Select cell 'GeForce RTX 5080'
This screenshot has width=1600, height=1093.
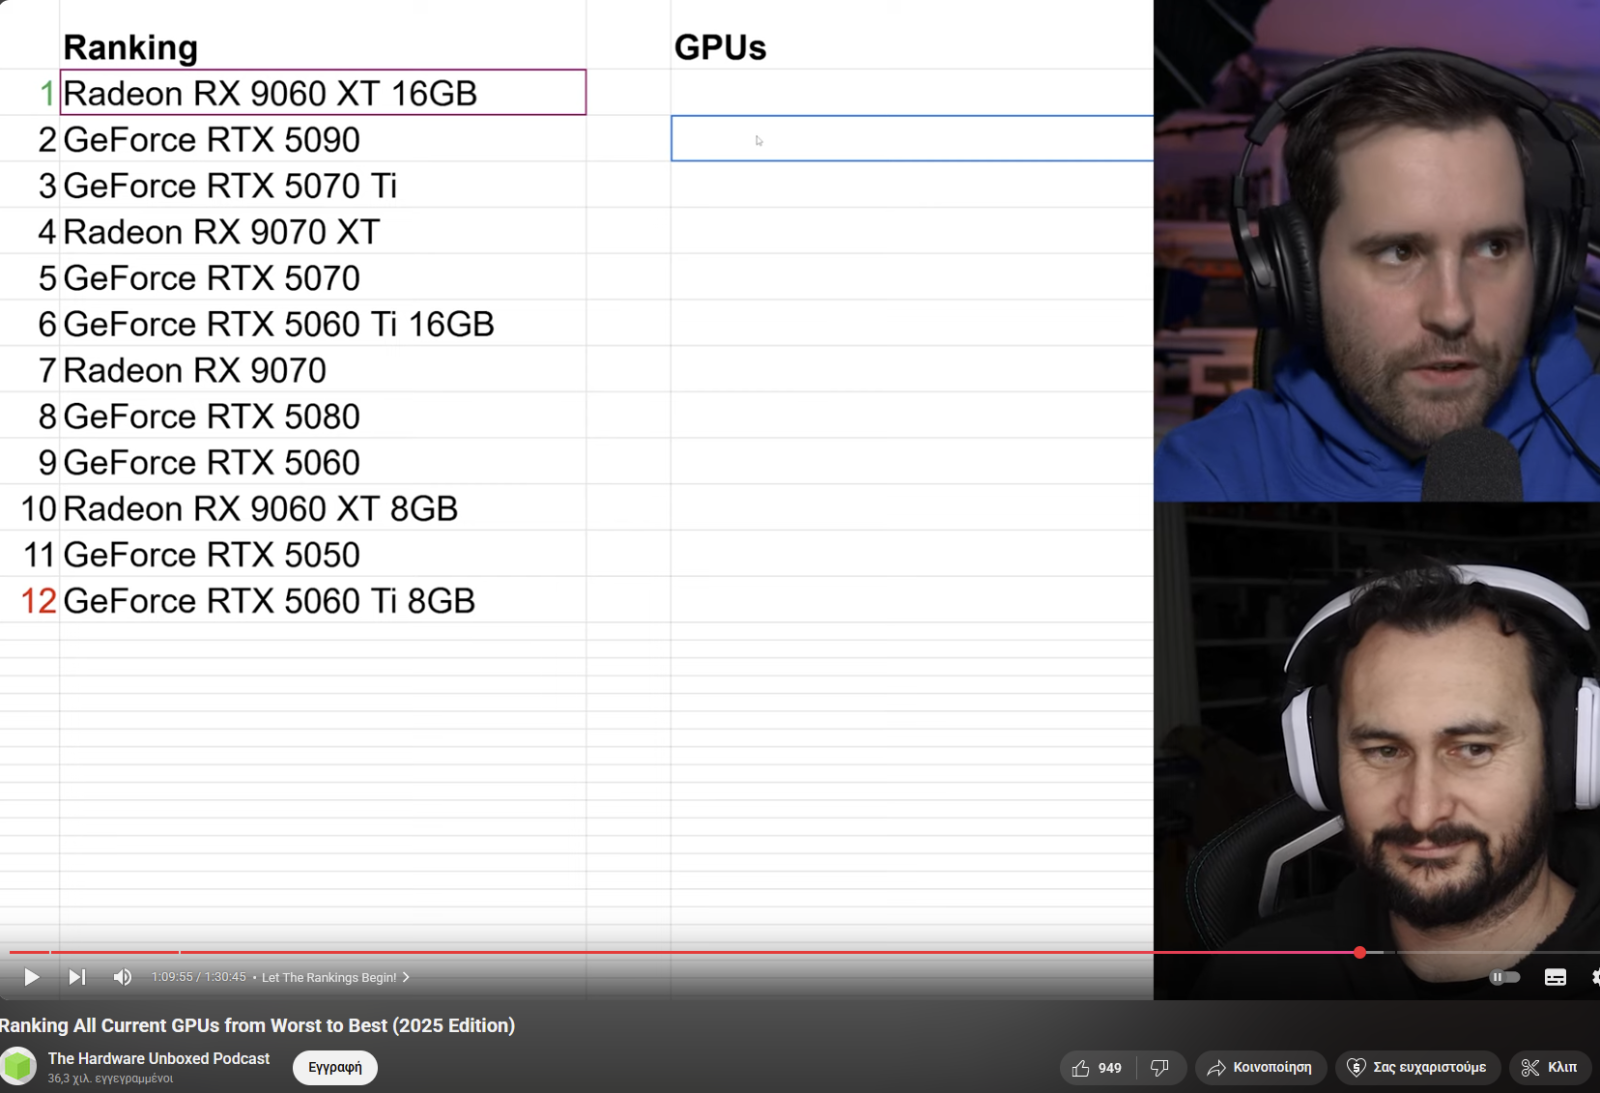(x=323, y=415)
